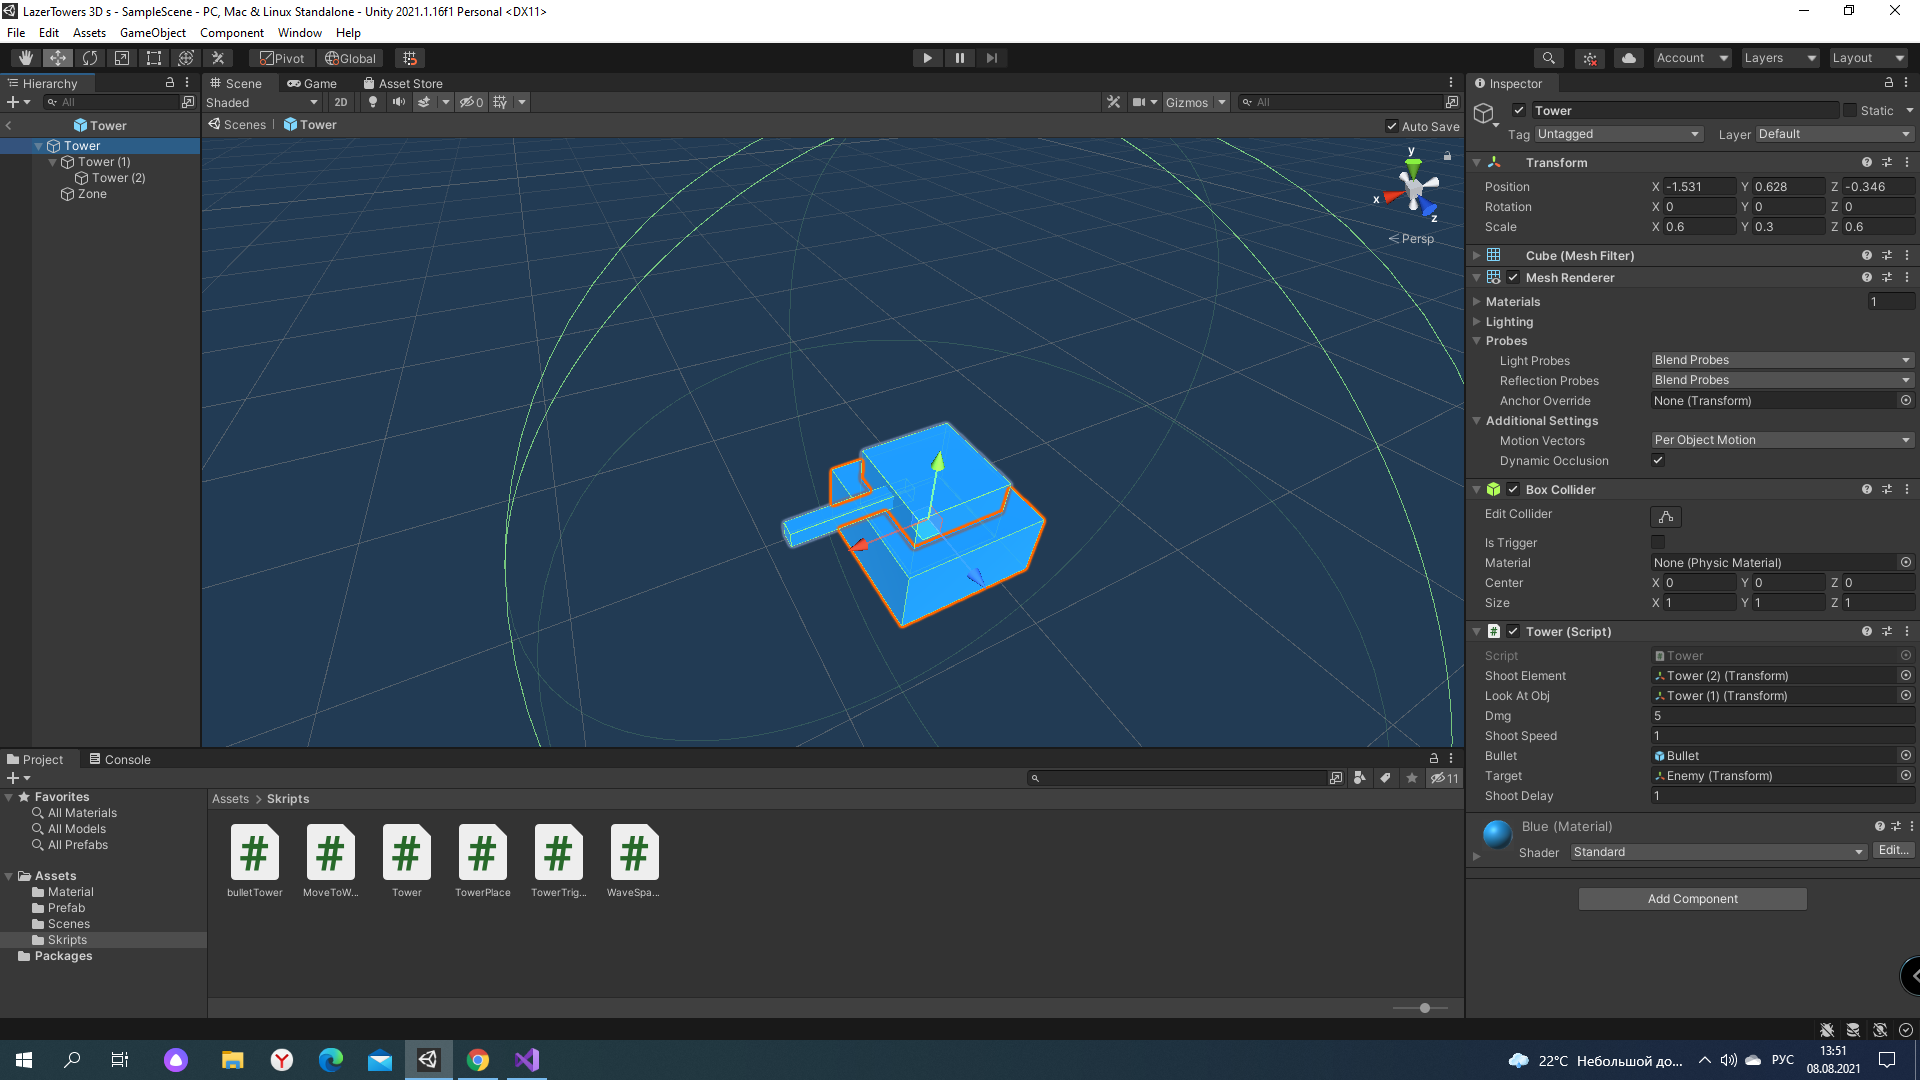This screenshot has width=1920, height=1080.
Task: Click the material Edit button
Action: pos(1893,851)
